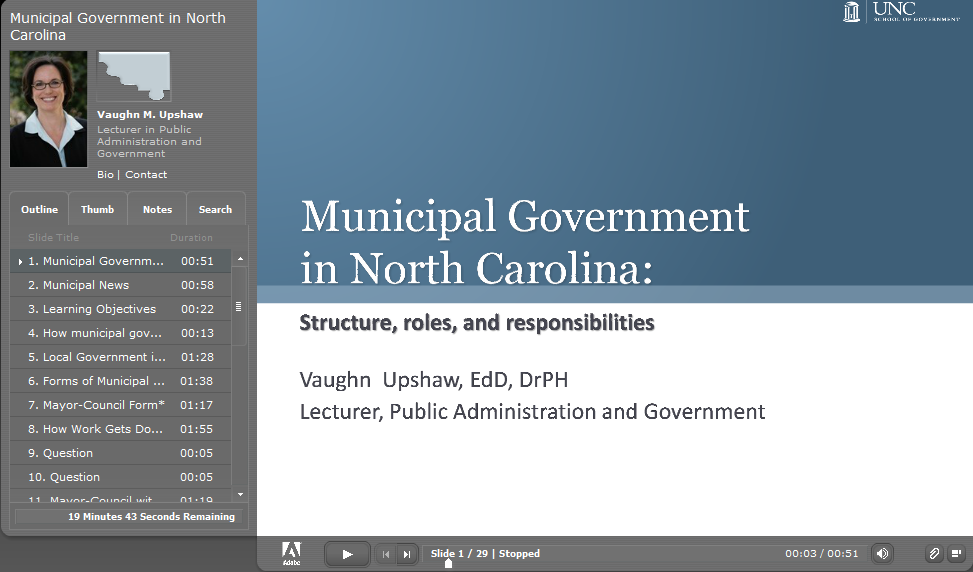
Task: Toggle the sidebar layout icon
Action: click(x=956, y=553)
